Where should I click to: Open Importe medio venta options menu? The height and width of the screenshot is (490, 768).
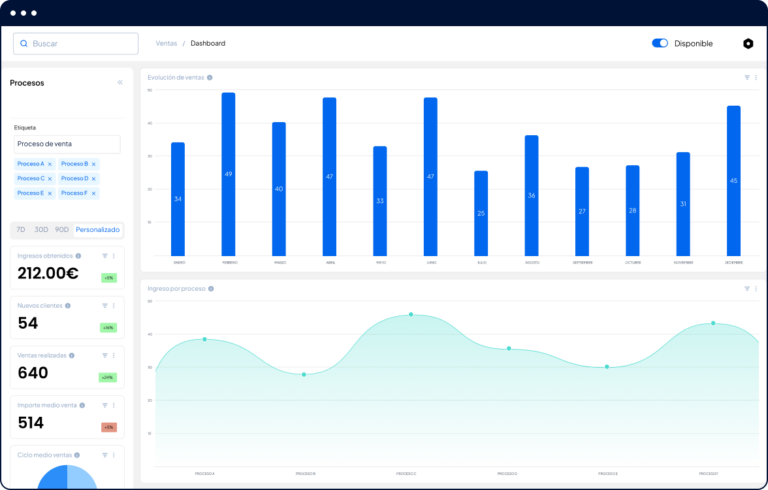[114, 405]
